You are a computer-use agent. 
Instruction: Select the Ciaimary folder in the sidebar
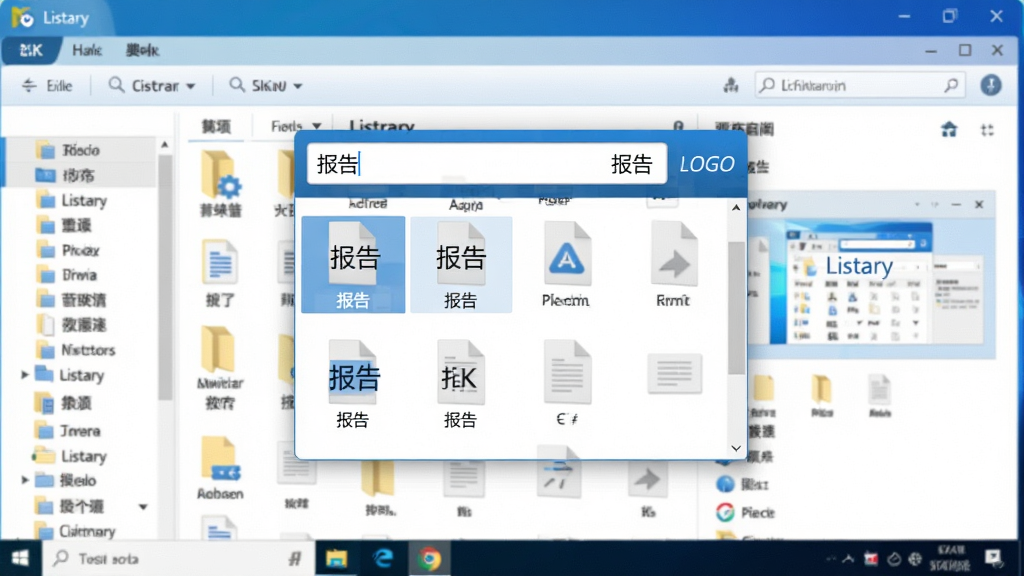tap(75, 531)
